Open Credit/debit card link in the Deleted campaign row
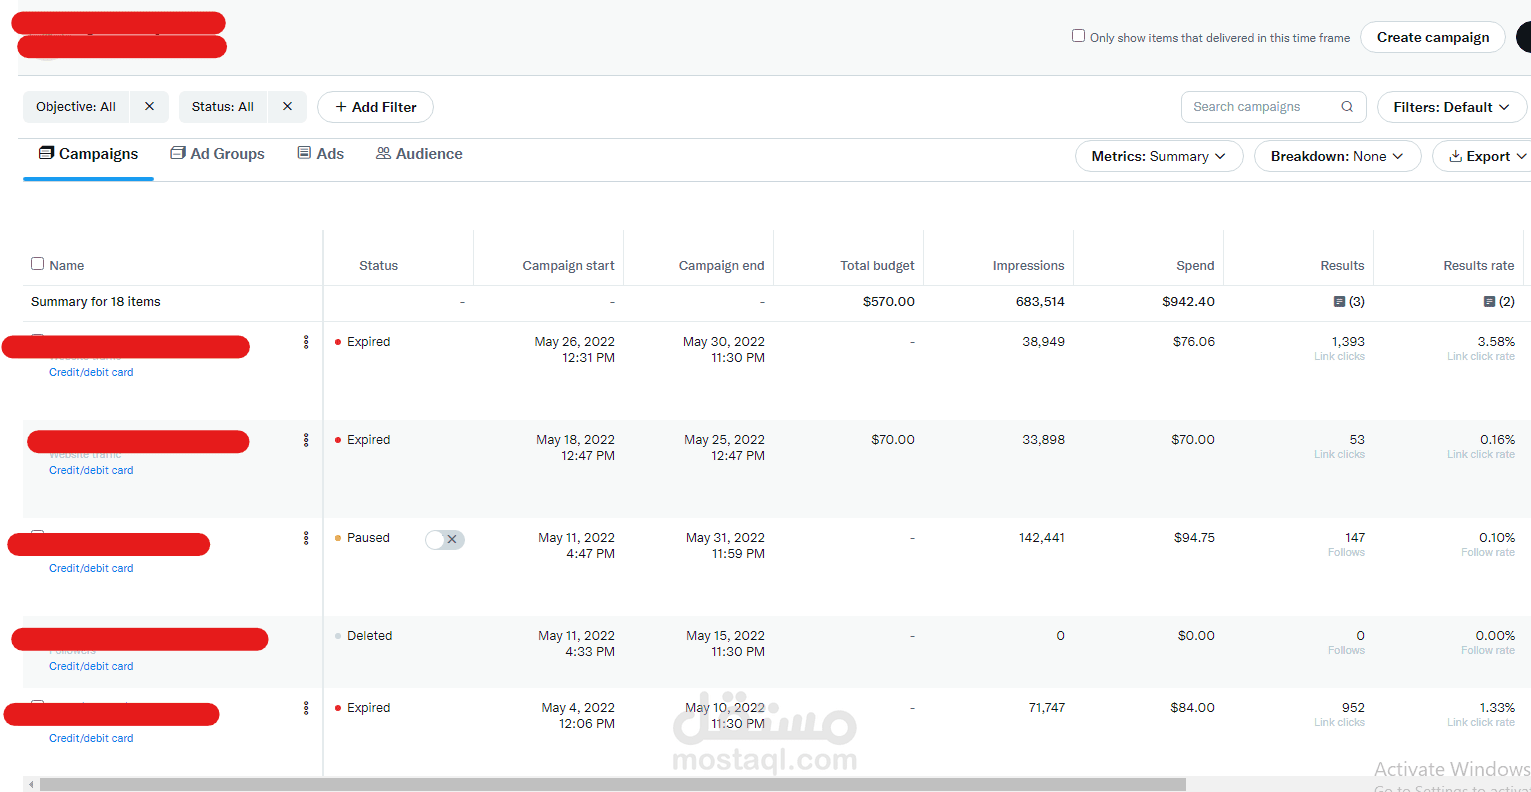Screen dimensions: 1531x792 [x=91, y=666]
